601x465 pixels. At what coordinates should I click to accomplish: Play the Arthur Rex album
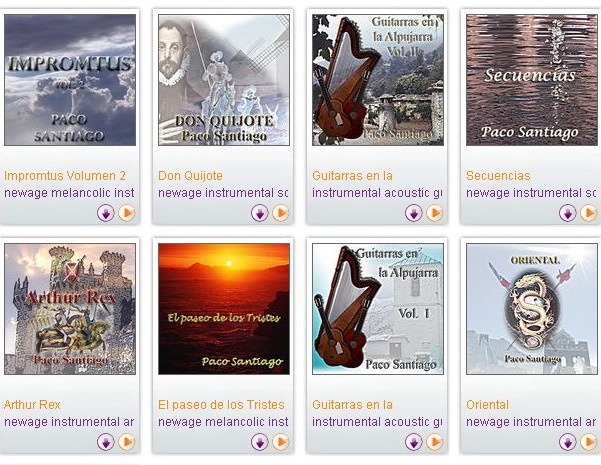[127, 442]
